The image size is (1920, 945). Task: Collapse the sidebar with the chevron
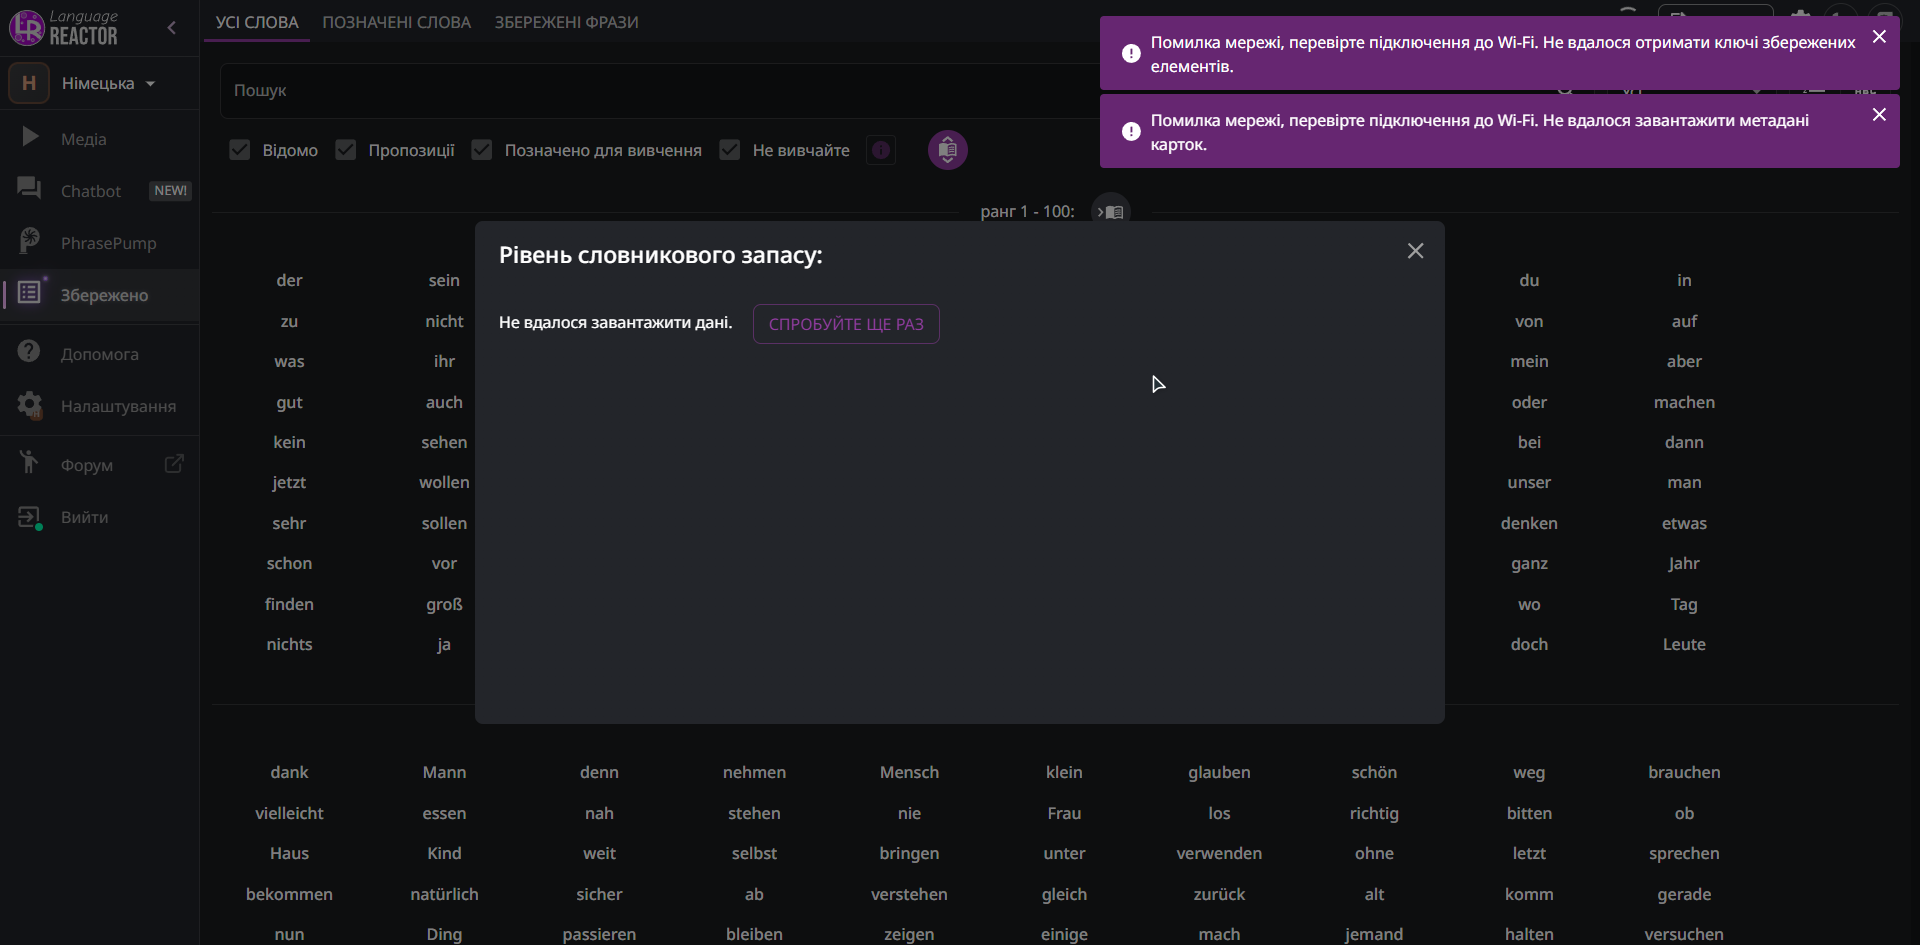click(172, 28)
